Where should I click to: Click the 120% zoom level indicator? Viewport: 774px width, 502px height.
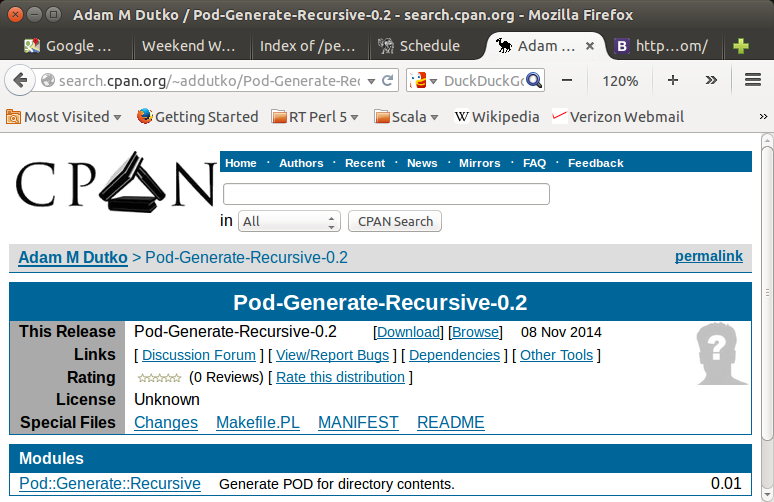point(620,80)
